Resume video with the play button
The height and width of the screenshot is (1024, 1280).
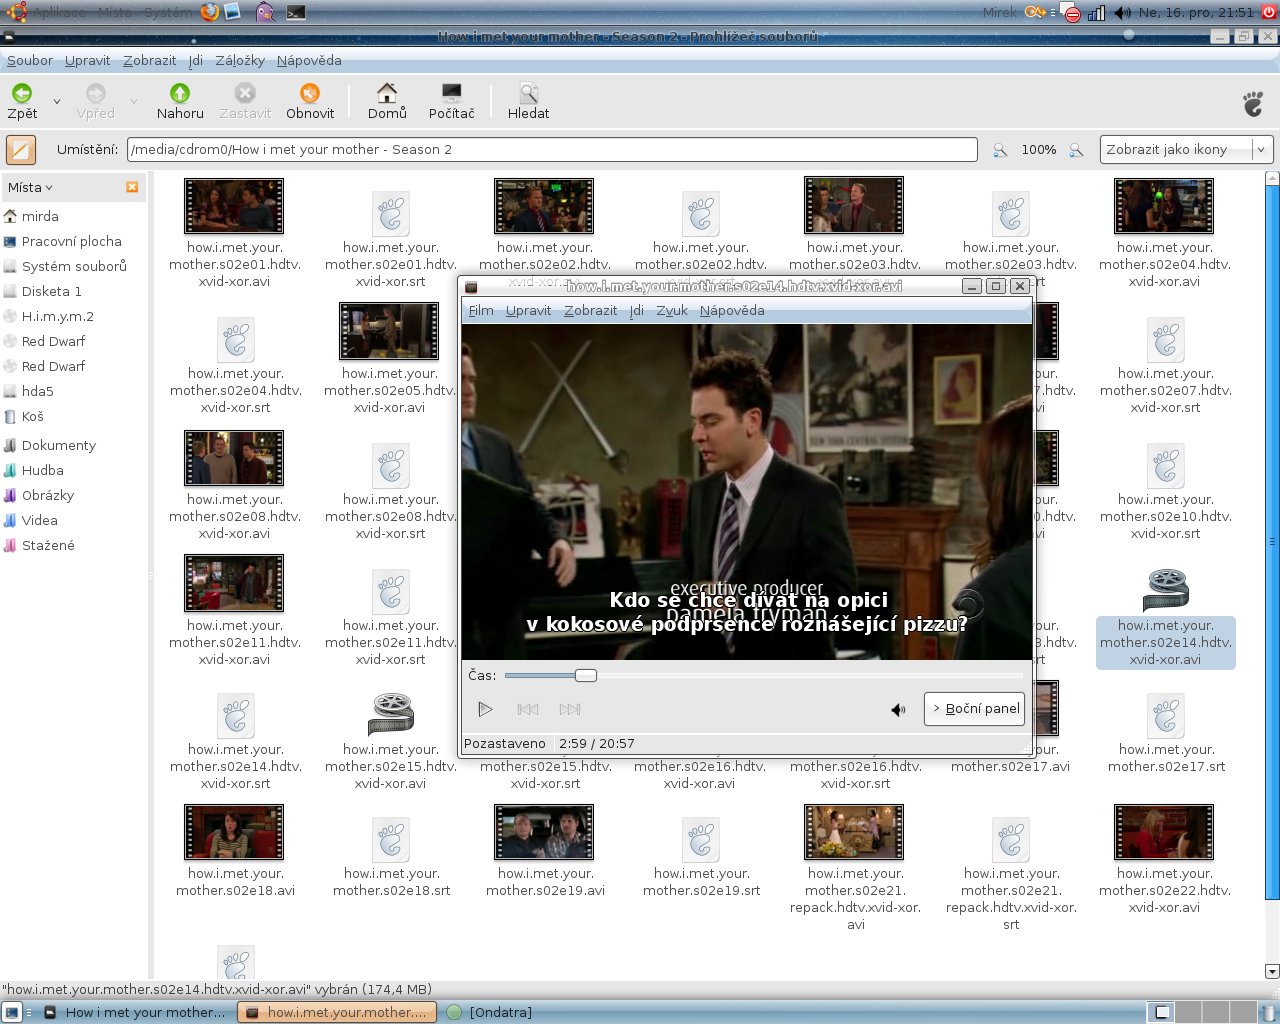pyautogui.click(x=485, y=709)
